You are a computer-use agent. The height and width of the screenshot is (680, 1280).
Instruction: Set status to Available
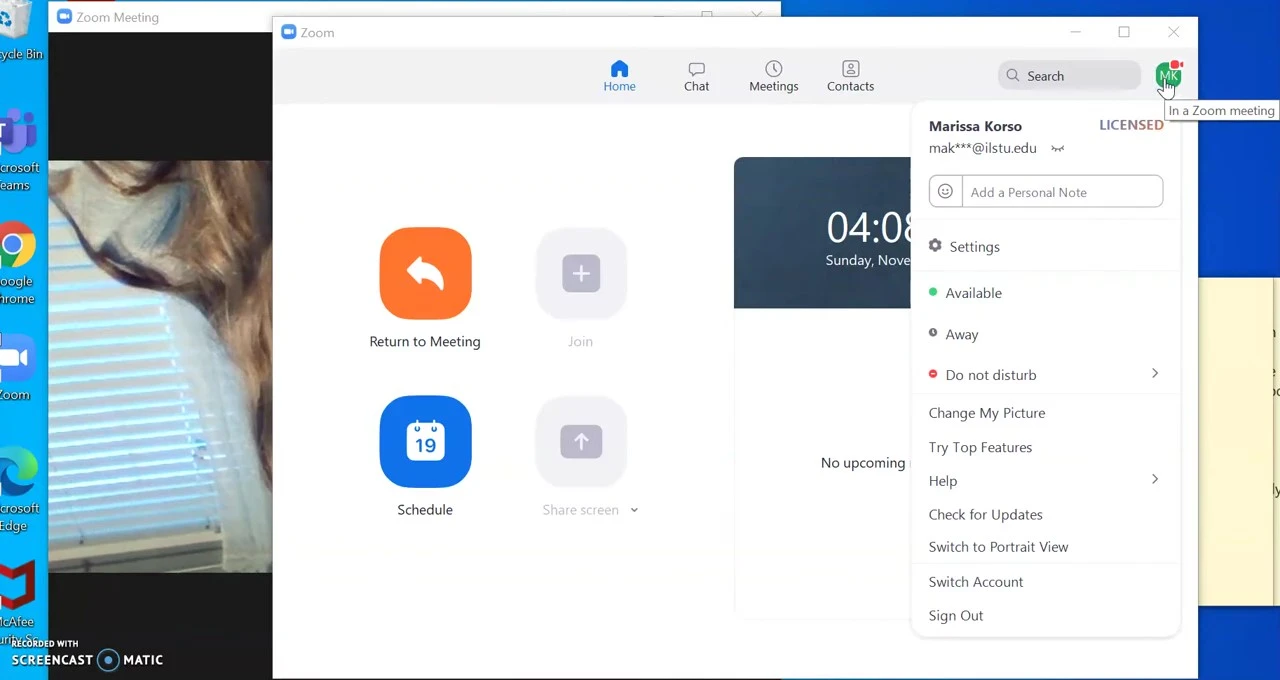coord(972,293)
